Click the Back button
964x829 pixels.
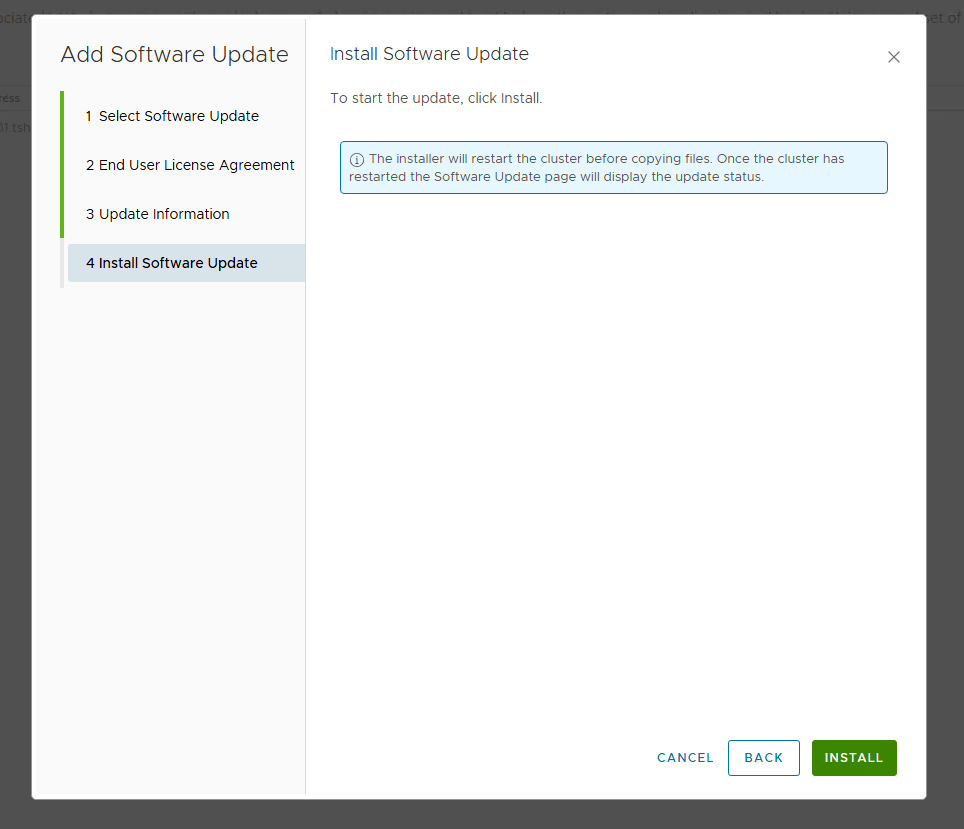click(763, 758)
